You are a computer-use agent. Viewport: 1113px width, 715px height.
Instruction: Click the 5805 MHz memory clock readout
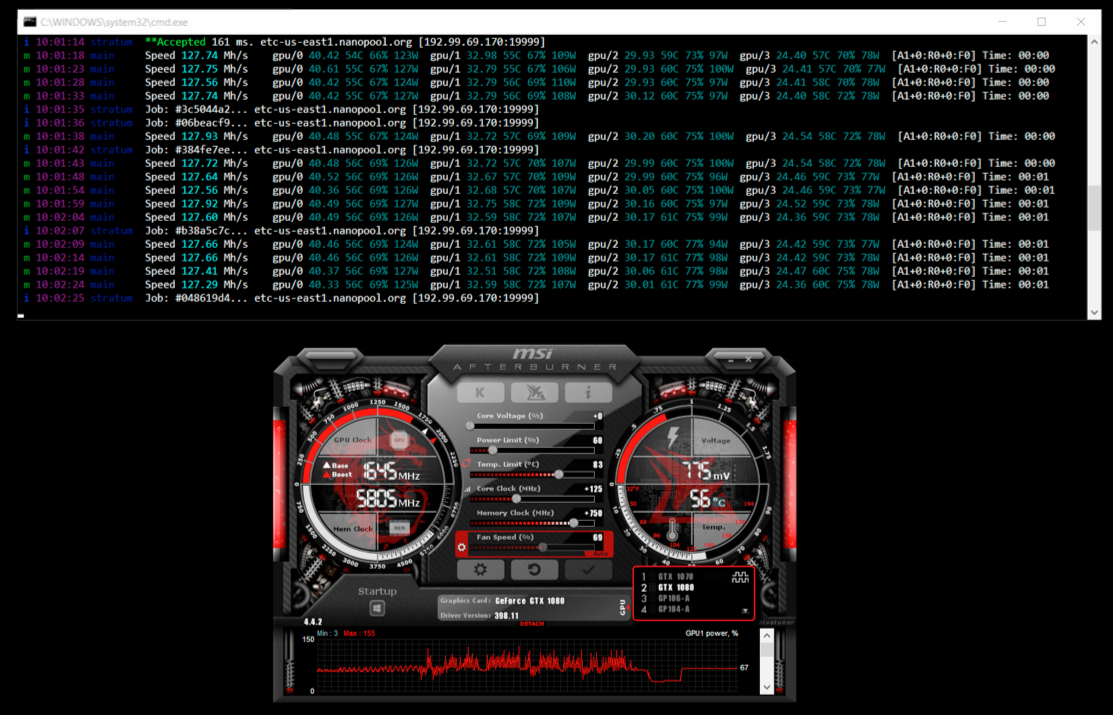[388, 499]
